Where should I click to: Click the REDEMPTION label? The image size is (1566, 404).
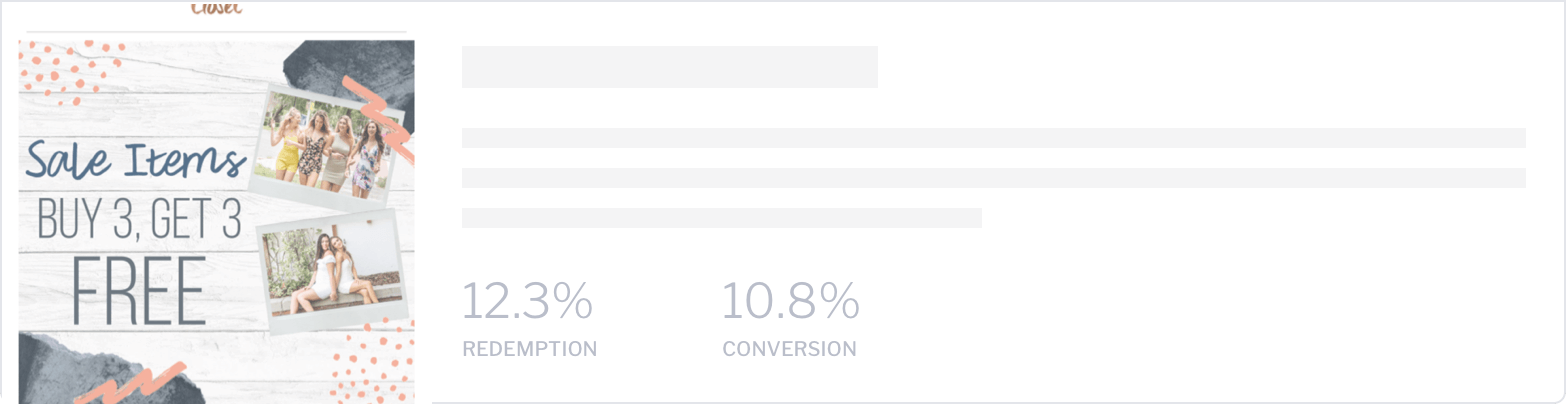pos(529,349)
